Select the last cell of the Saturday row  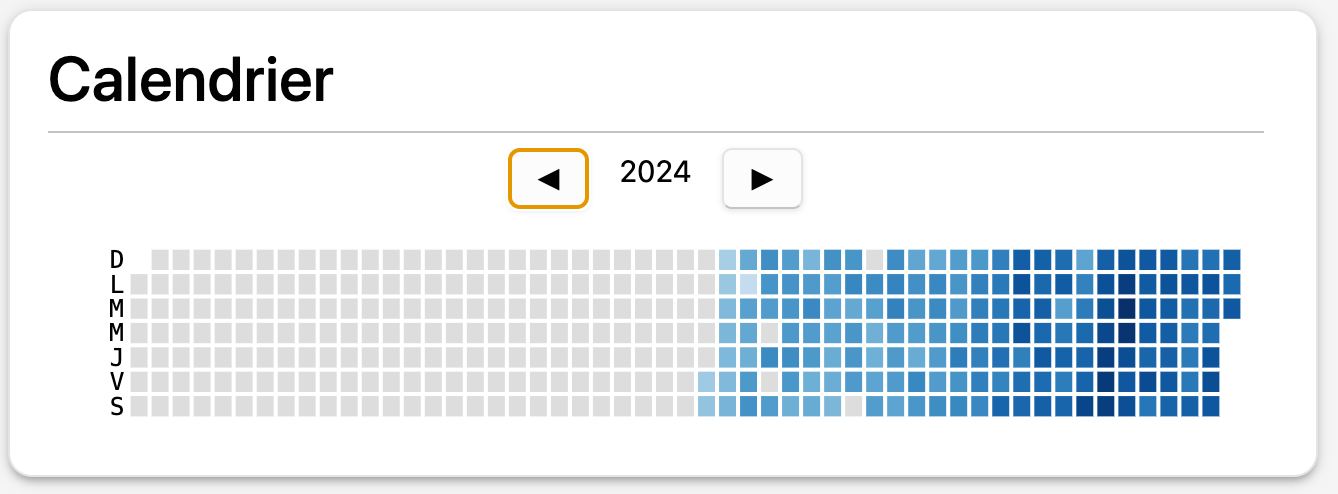pyautogui.click(x=1210, y=406)
